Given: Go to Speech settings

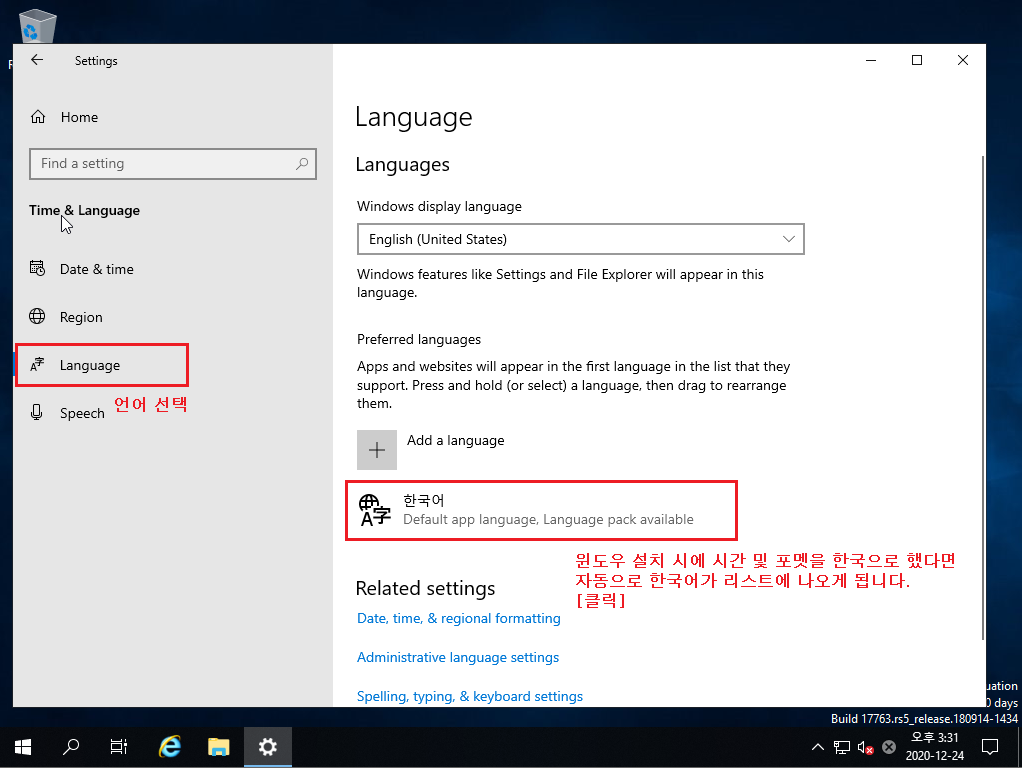Looking at the screenshot, I should coord(82,413).
